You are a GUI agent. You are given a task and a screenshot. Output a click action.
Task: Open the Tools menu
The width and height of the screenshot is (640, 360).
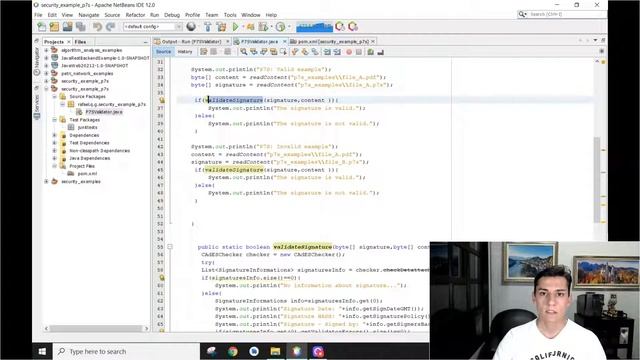pyautogui.click(x=230, y=15)
